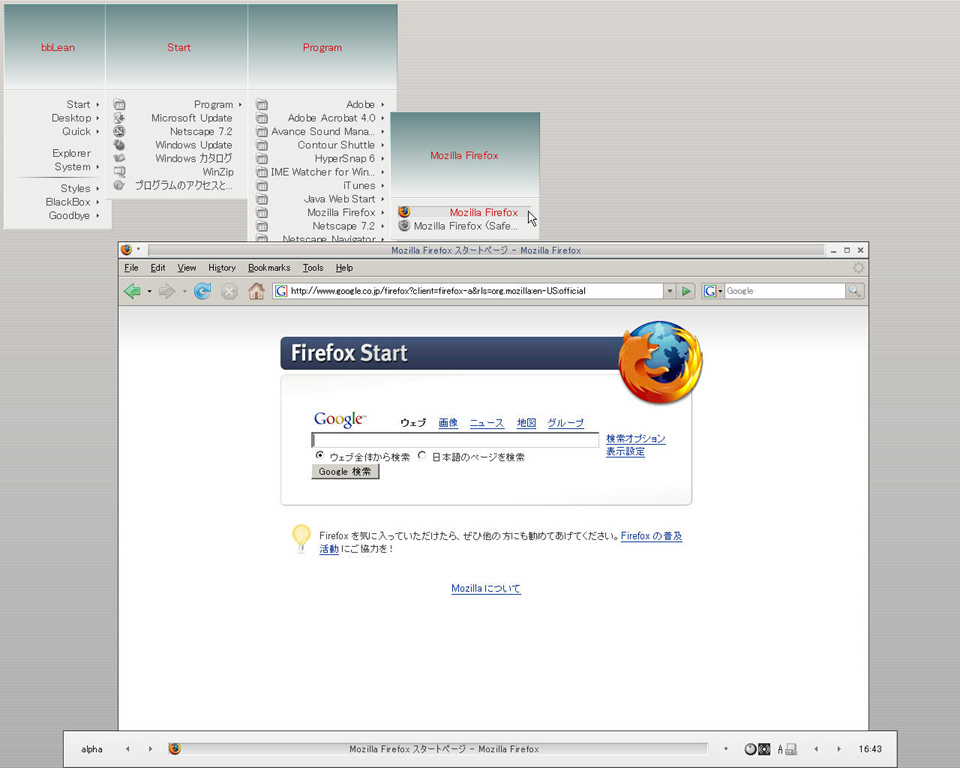Select the ウェブ全体から検索 radio button
This screenshot has height=768, width=960.
[320, 456]
